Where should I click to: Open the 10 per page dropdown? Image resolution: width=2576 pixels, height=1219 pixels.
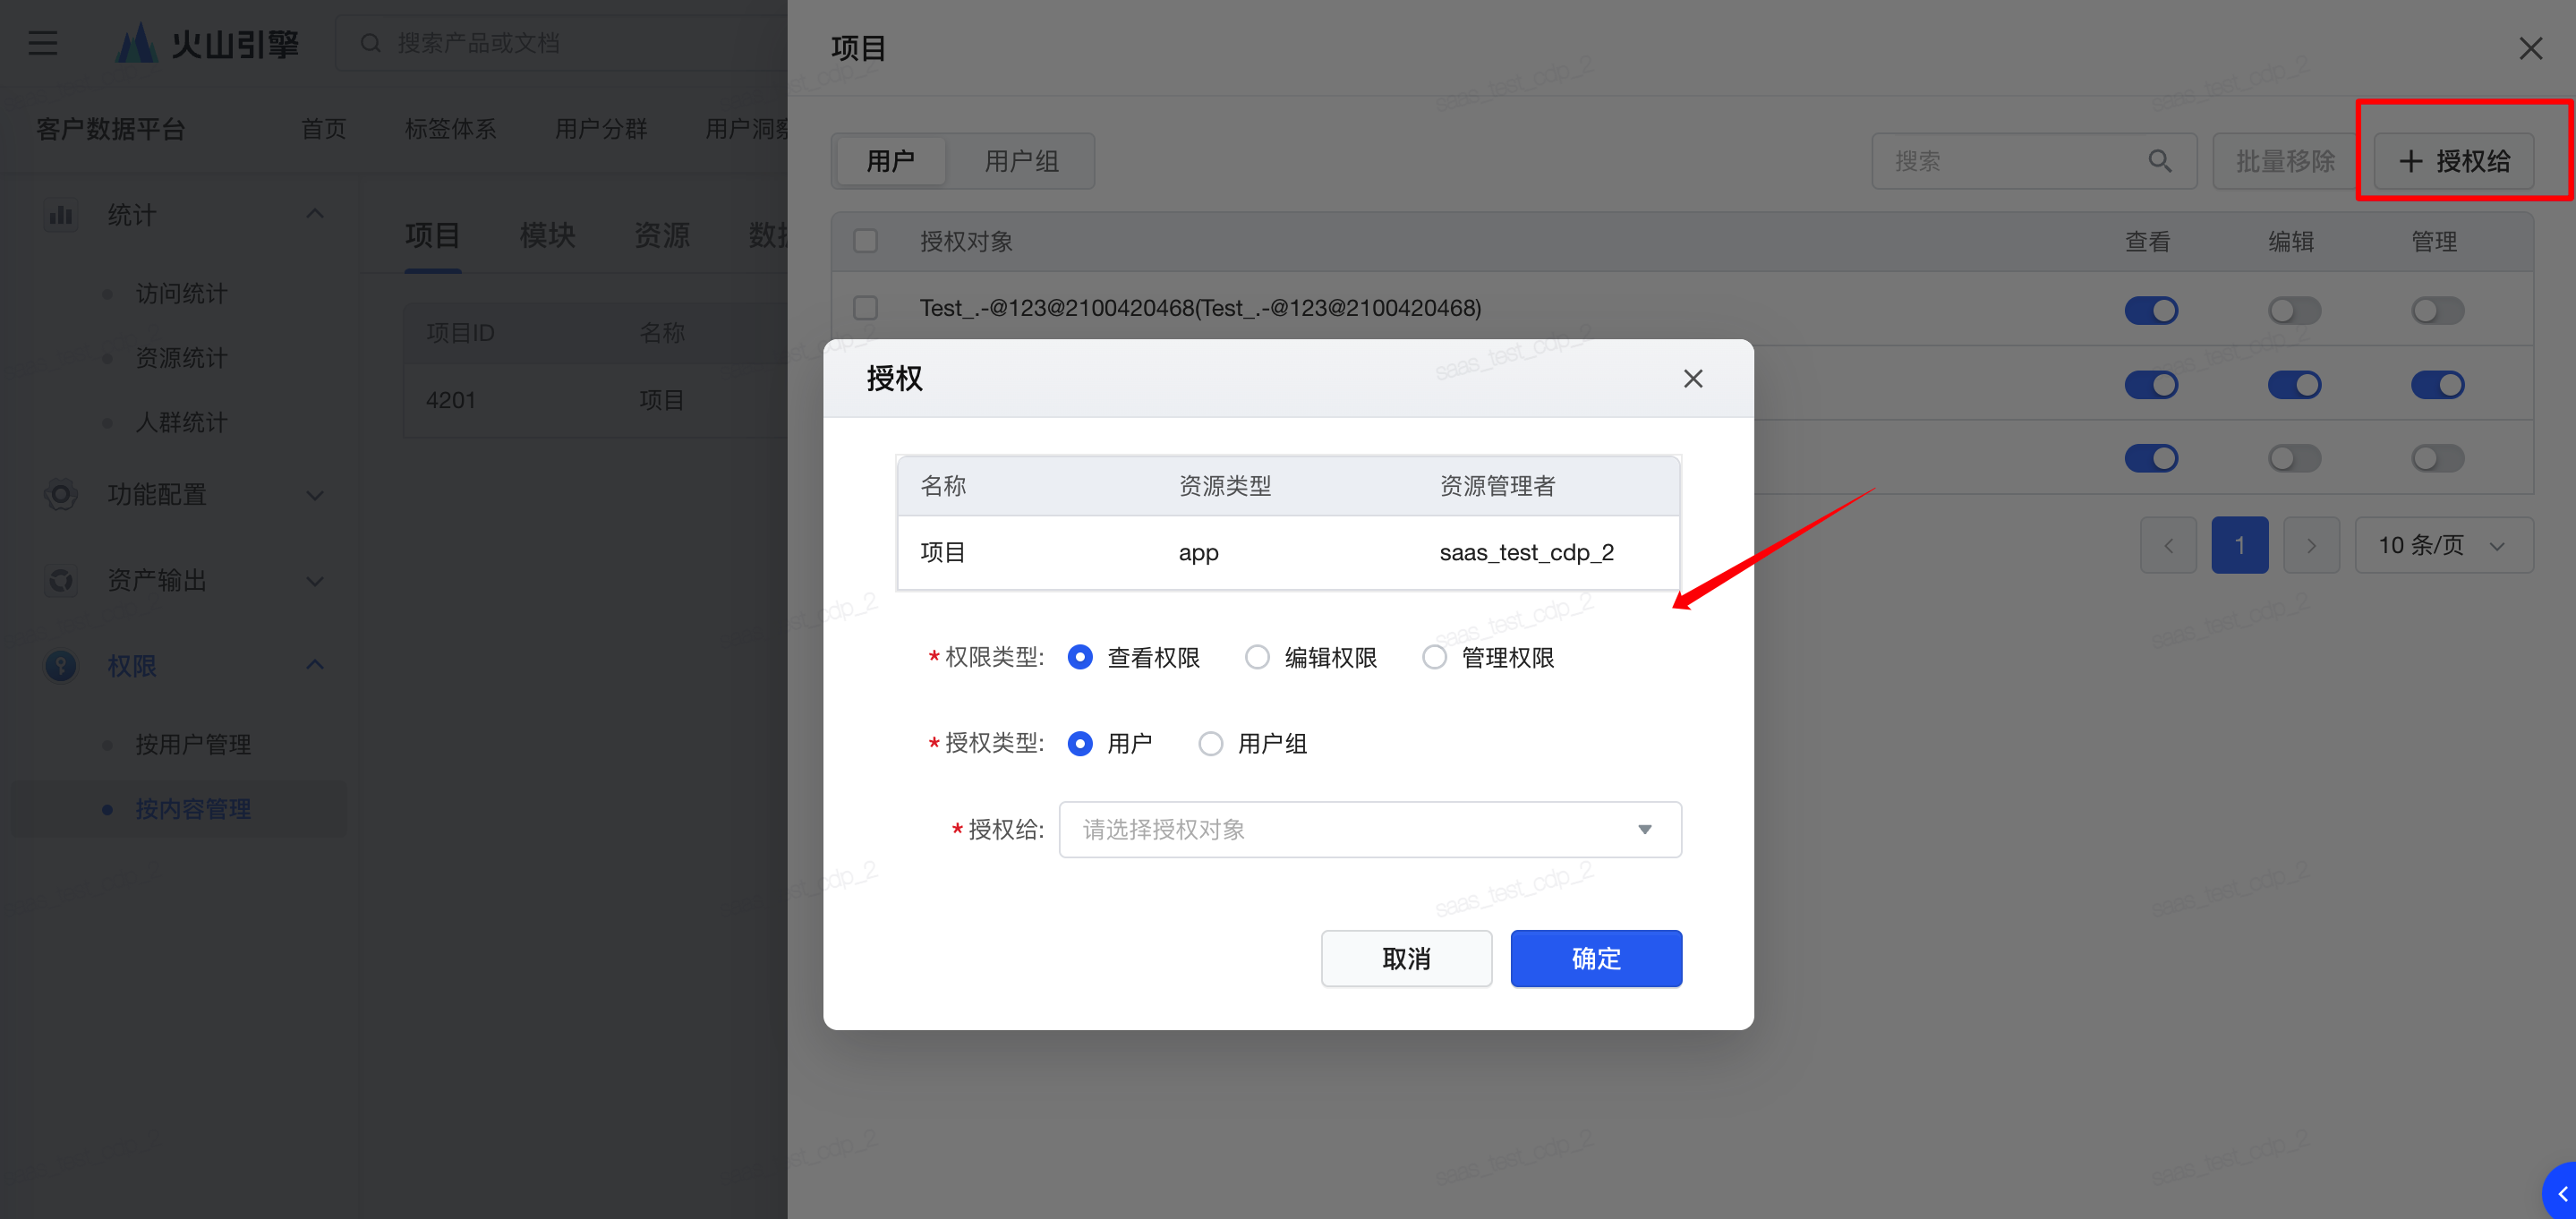coord(2443,545)
